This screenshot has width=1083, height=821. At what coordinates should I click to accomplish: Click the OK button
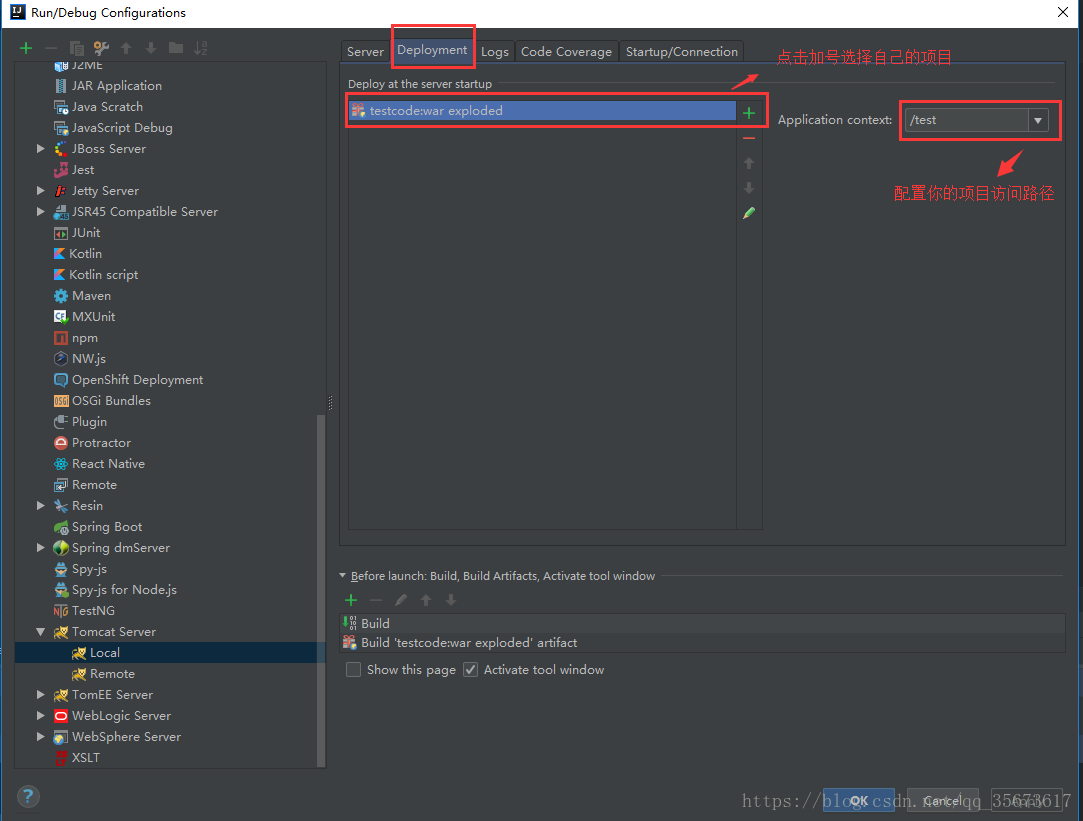pos(859,800)
